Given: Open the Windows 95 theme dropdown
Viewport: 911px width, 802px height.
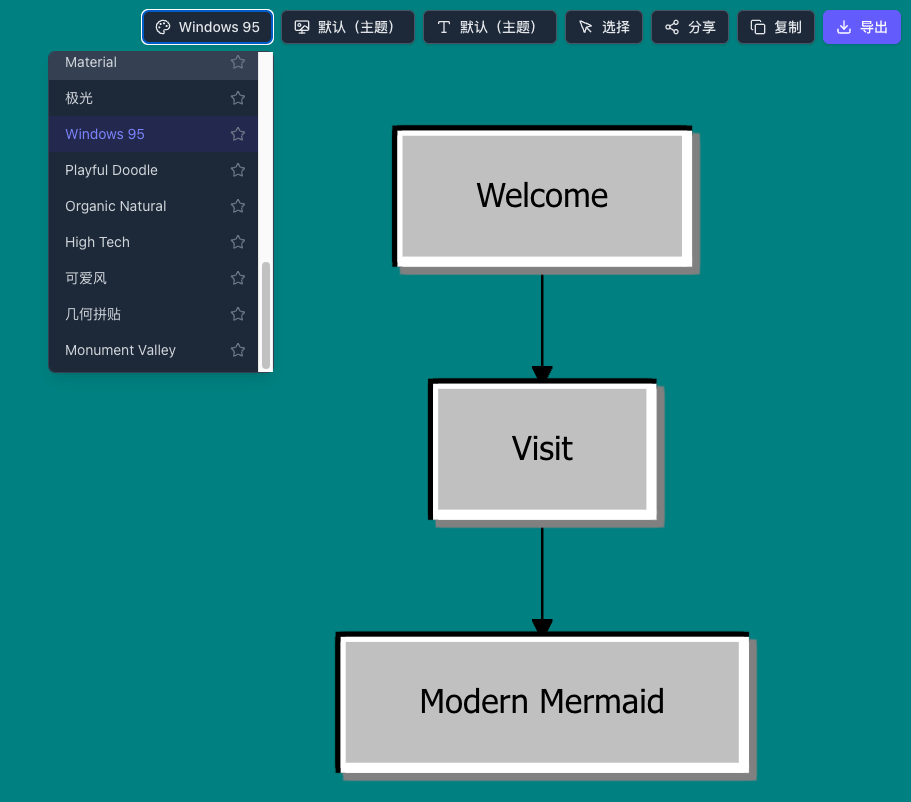Looking at the screenshot, I should 207,27.
